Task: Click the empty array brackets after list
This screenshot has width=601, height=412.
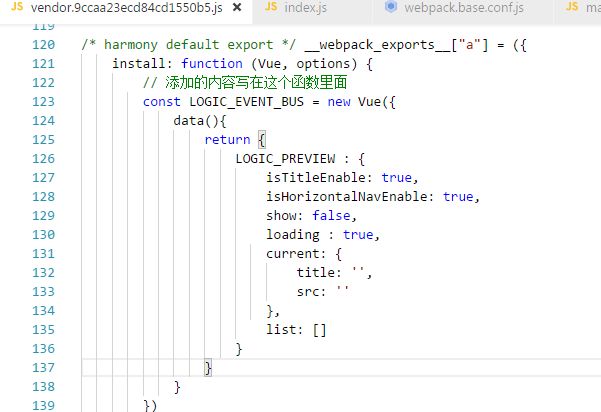Action: pos(319,330)
